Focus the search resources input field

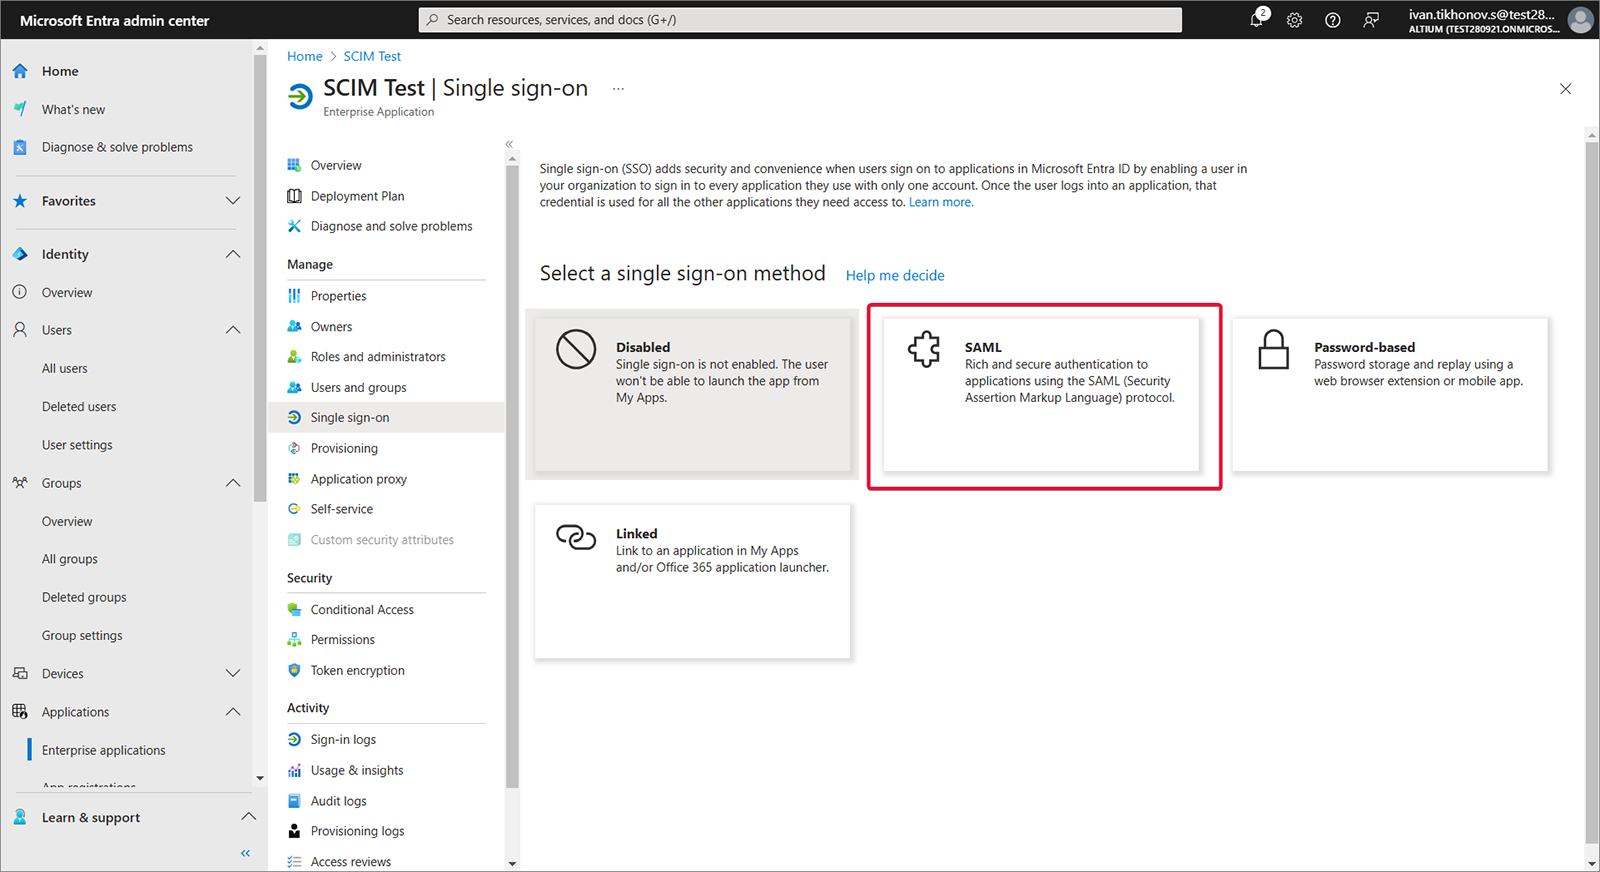click(800, 20)
